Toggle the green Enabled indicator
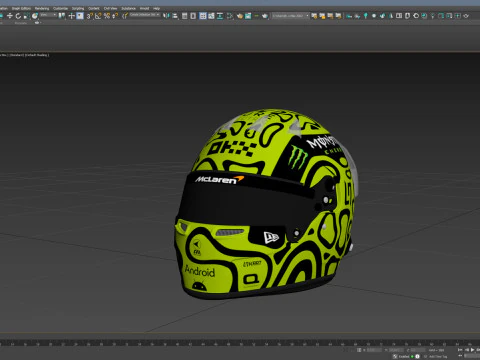The width and height of the screenshot is (480, 360). tap(412, 357)
